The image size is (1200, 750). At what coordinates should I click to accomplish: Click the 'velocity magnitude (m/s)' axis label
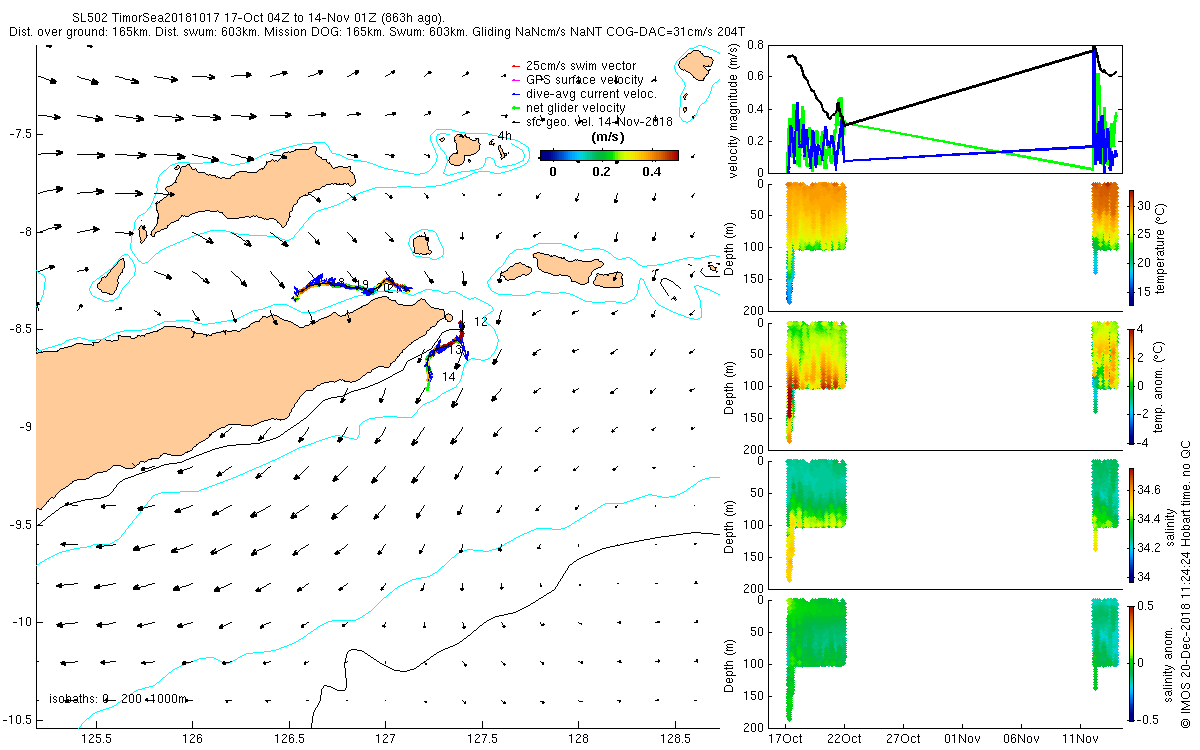point(735,109)
